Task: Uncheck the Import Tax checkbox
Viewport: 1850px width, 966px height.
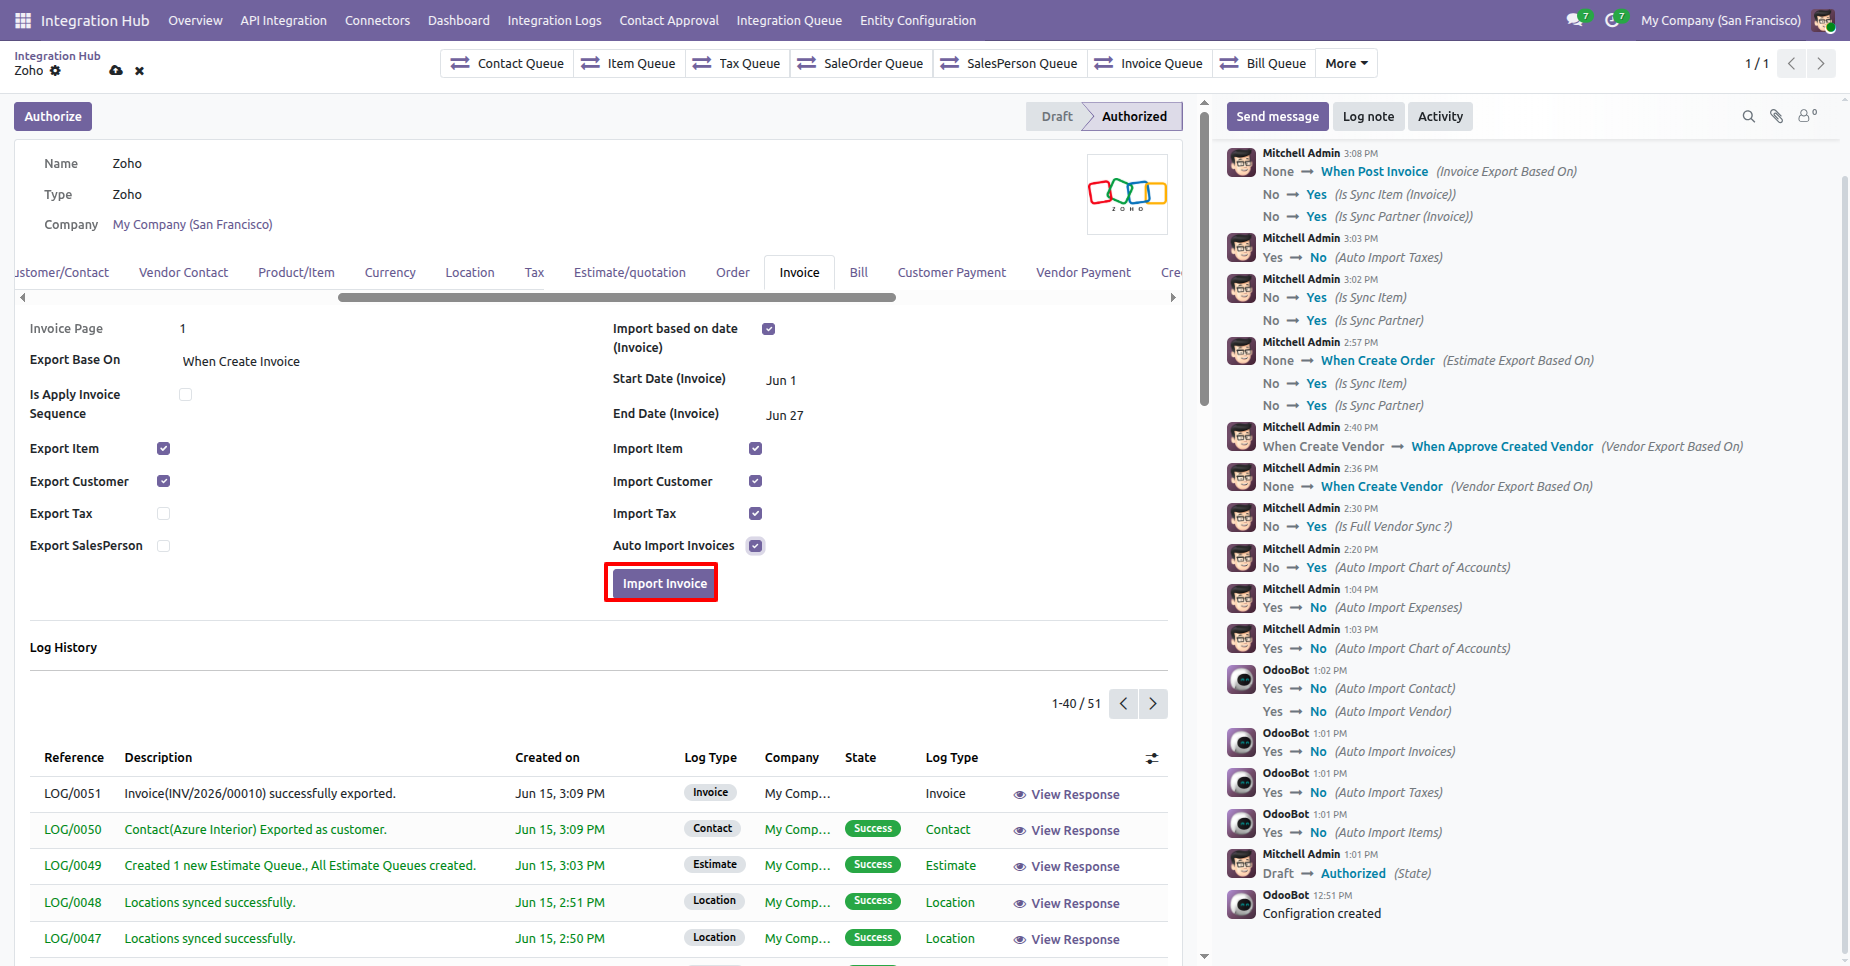Action: coord(755,514)
